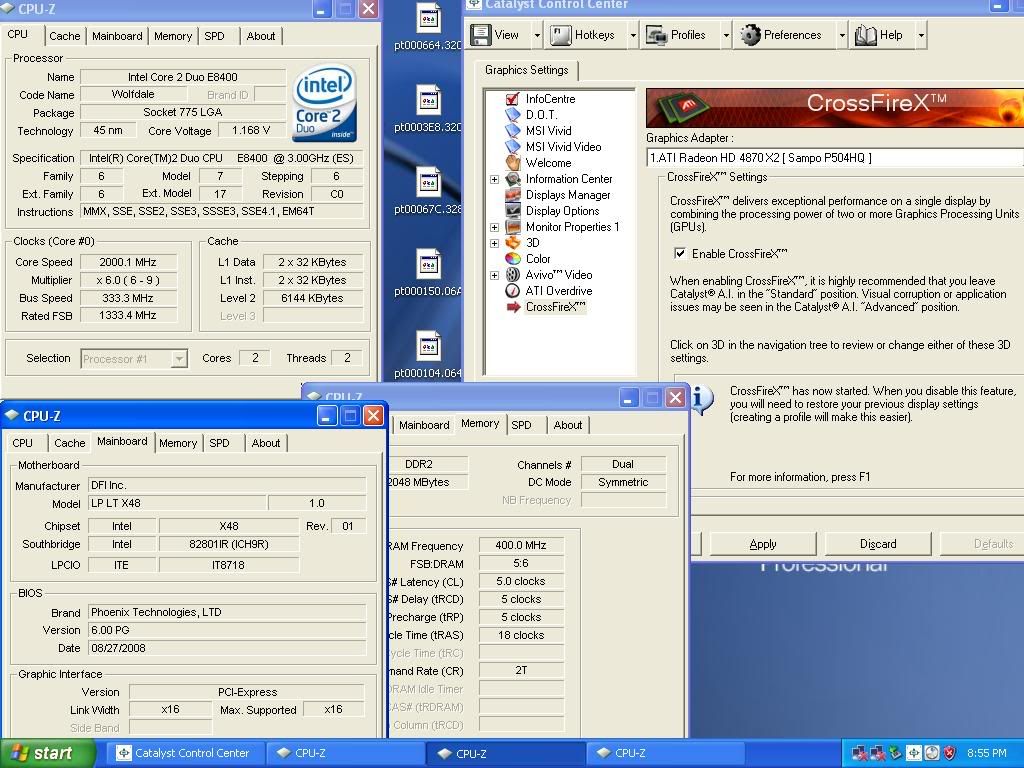Click the Discard button
Screen dimensions: 1024x768
(878, 544)
